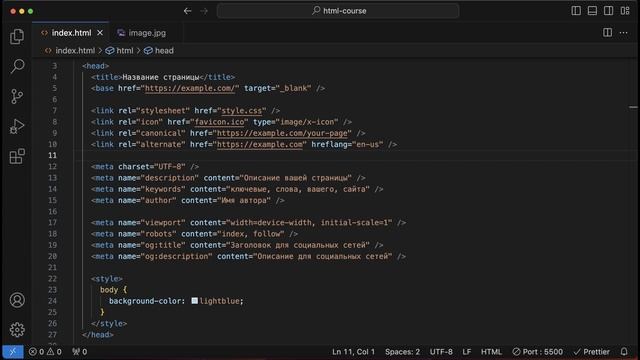The width and height of the screenshot is (640, 360).
Task: Open the Manage gear icon
Action: pyautogui.click(x=17, y=329)
